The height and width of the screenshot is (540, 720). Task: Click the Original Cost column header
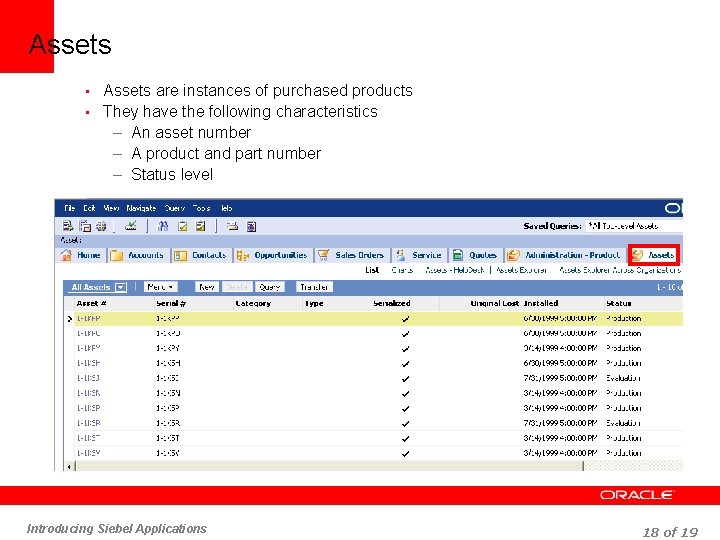tap(495, 304)
